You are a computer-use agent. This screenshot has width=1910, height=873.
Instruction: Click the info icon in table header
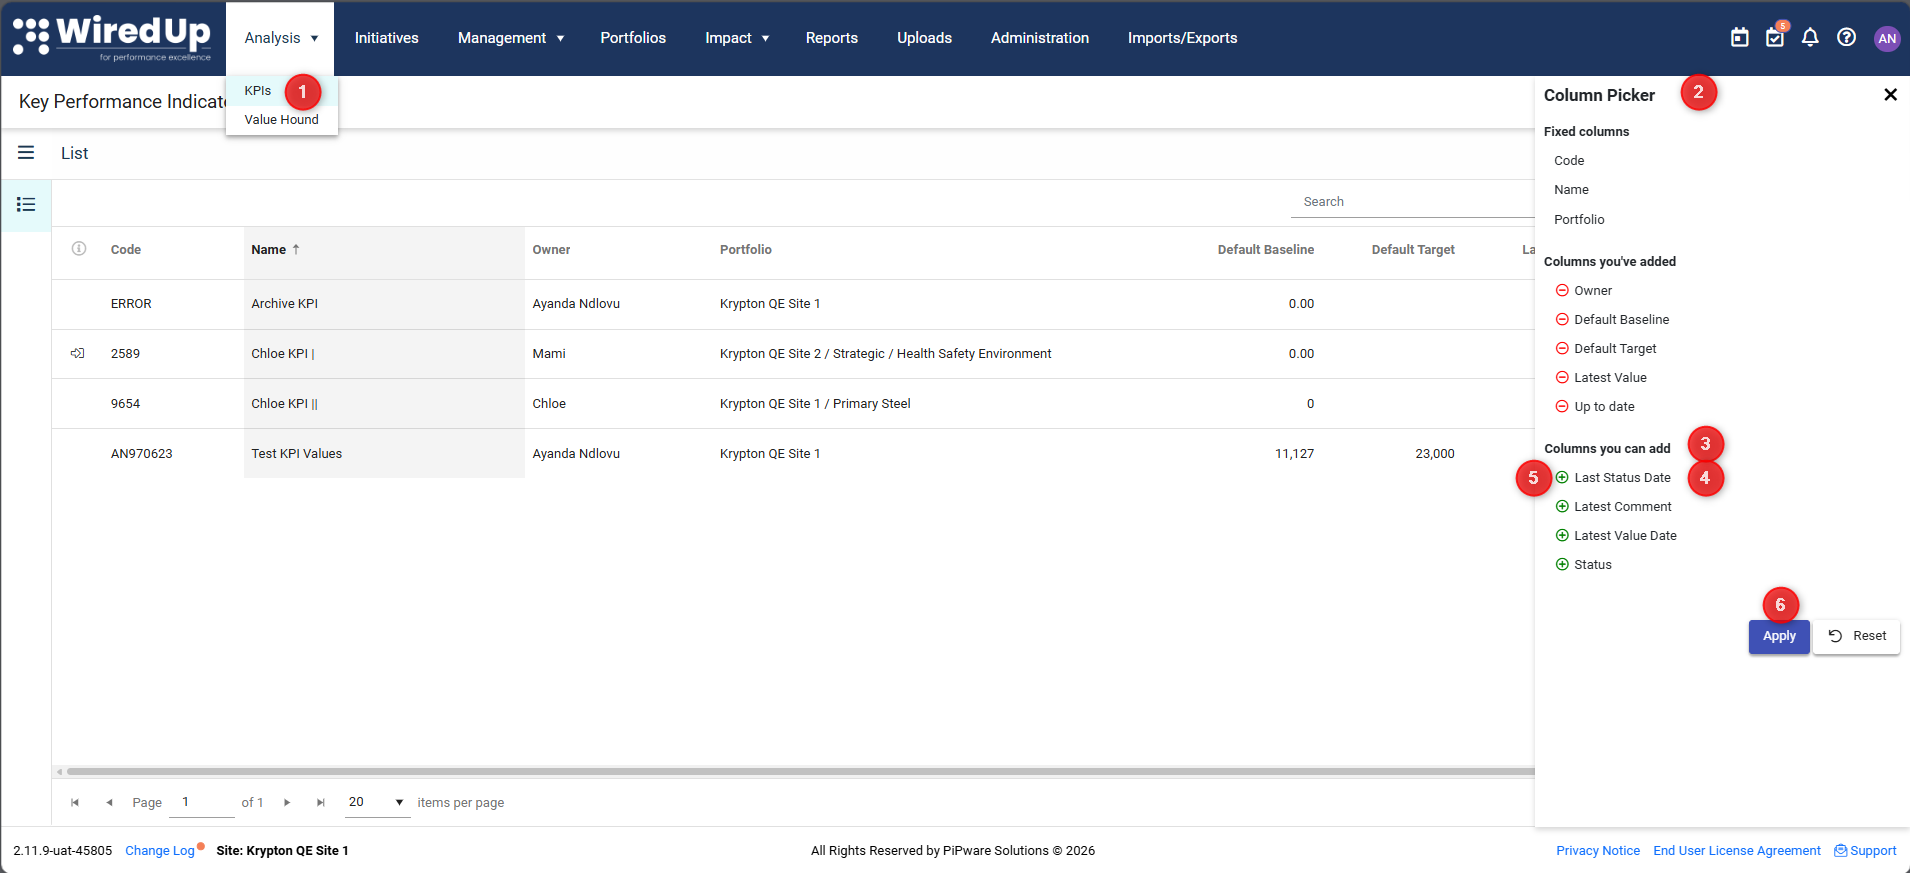click(x=79, y=249)
